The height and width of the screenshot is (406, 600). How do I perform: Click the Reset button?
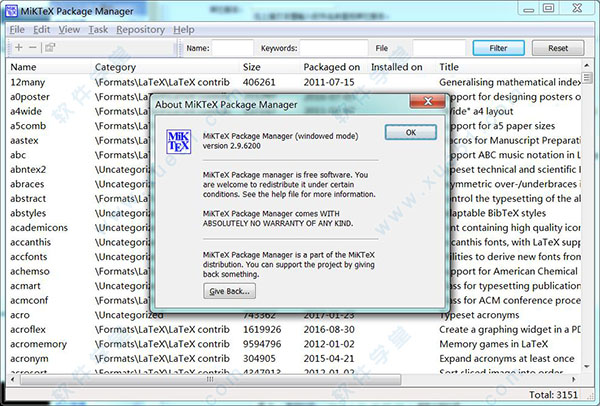[558, 48]
